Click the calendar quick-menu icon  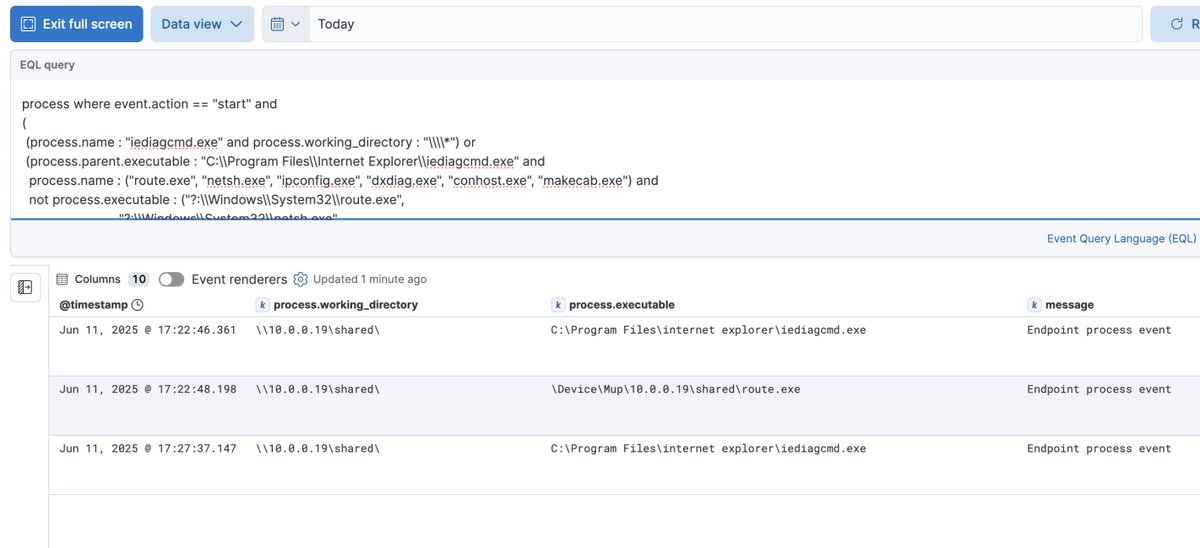[277, 24]
